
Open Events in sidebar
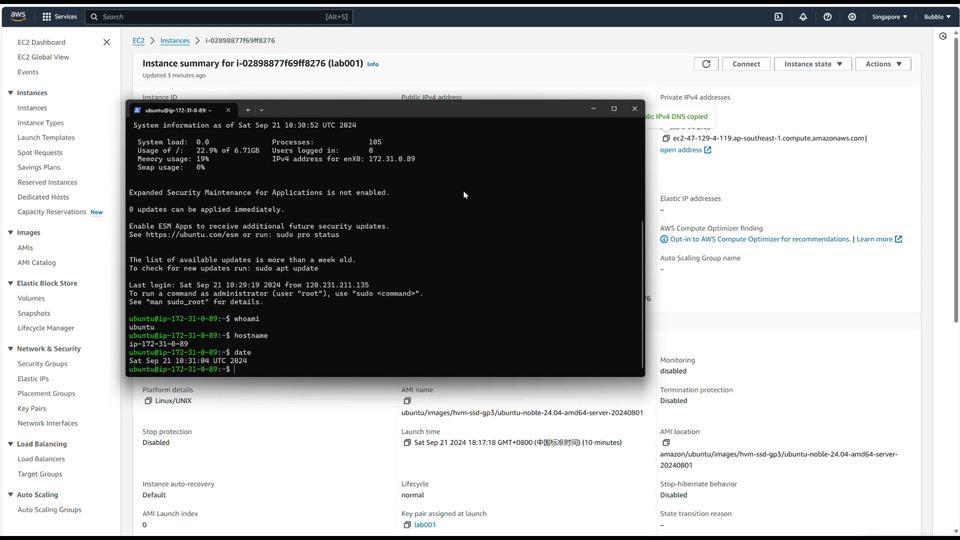(x=28, y=72)
